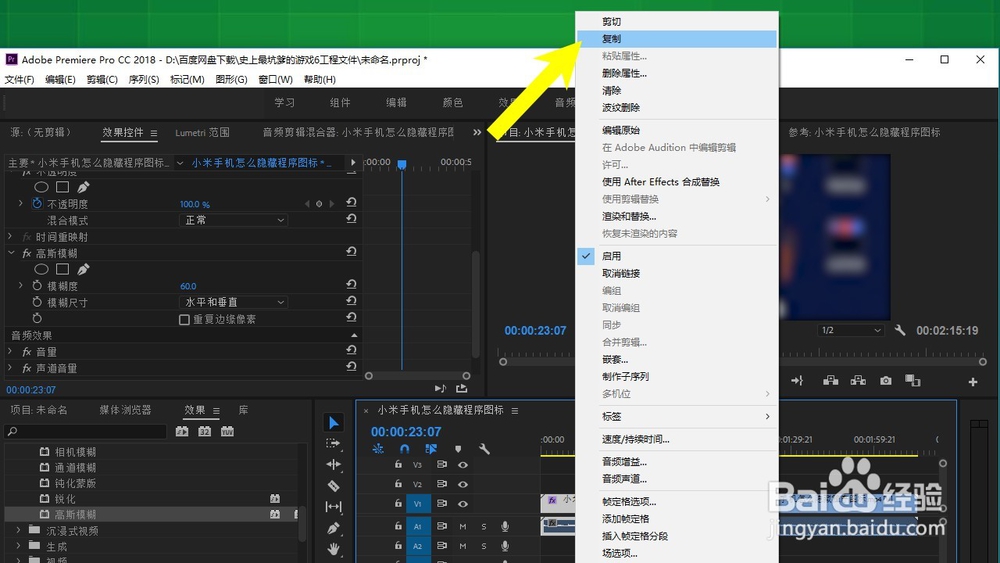Select the Razor tool

coord(334,486)
